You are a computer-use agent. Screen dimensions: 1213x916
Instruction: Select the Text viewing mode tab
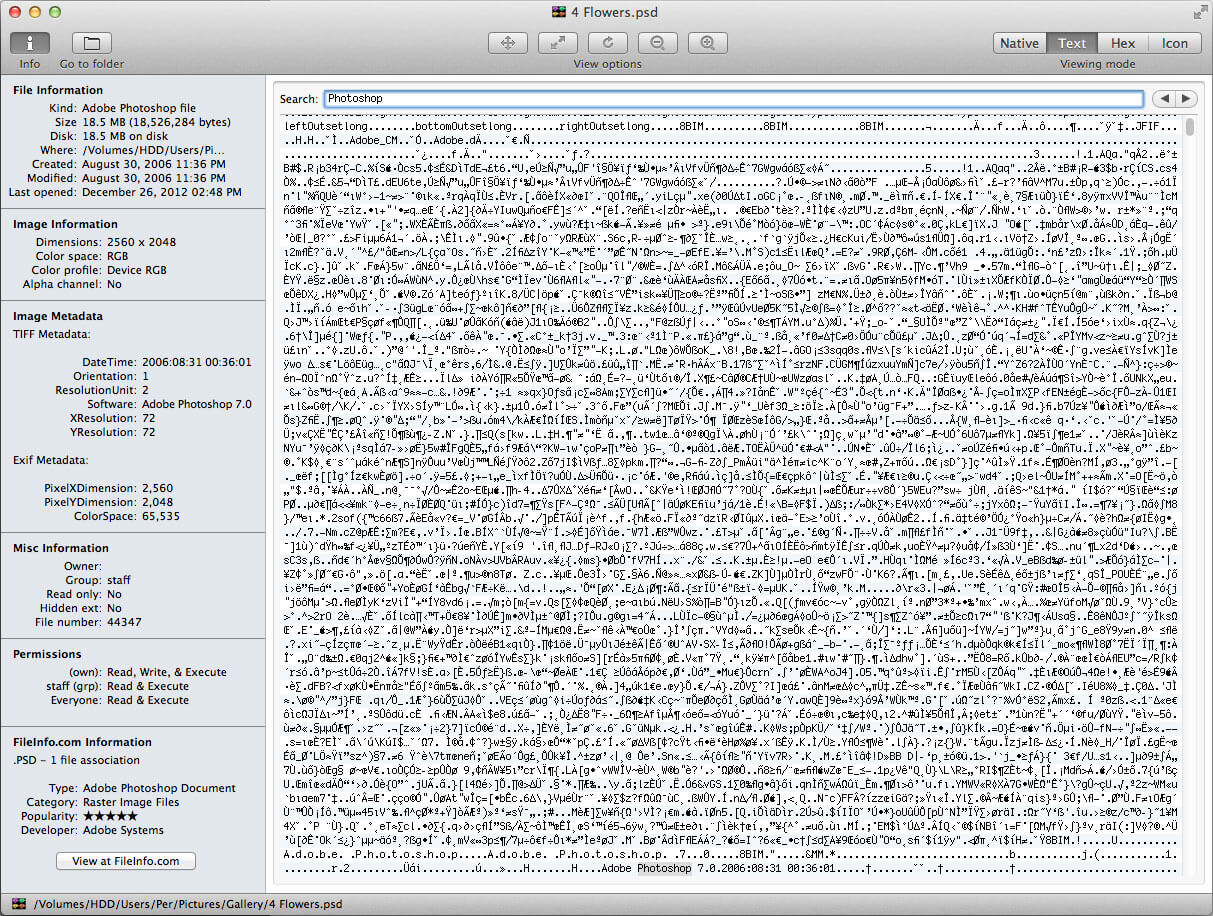pos(1072,43)
